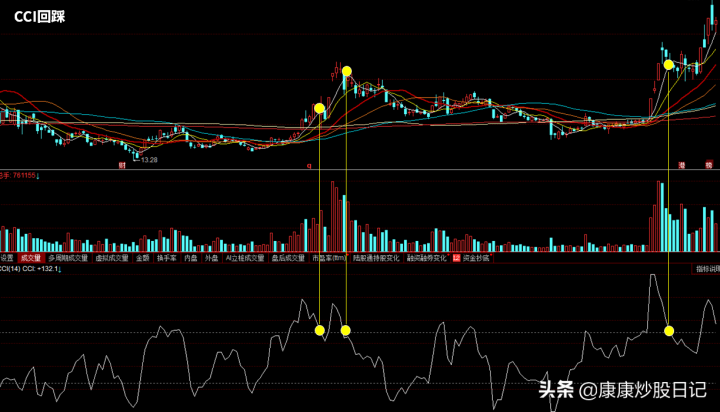Open the 虚拟成交量 indicator tab

pyautogui.click(x=112, y=257)
